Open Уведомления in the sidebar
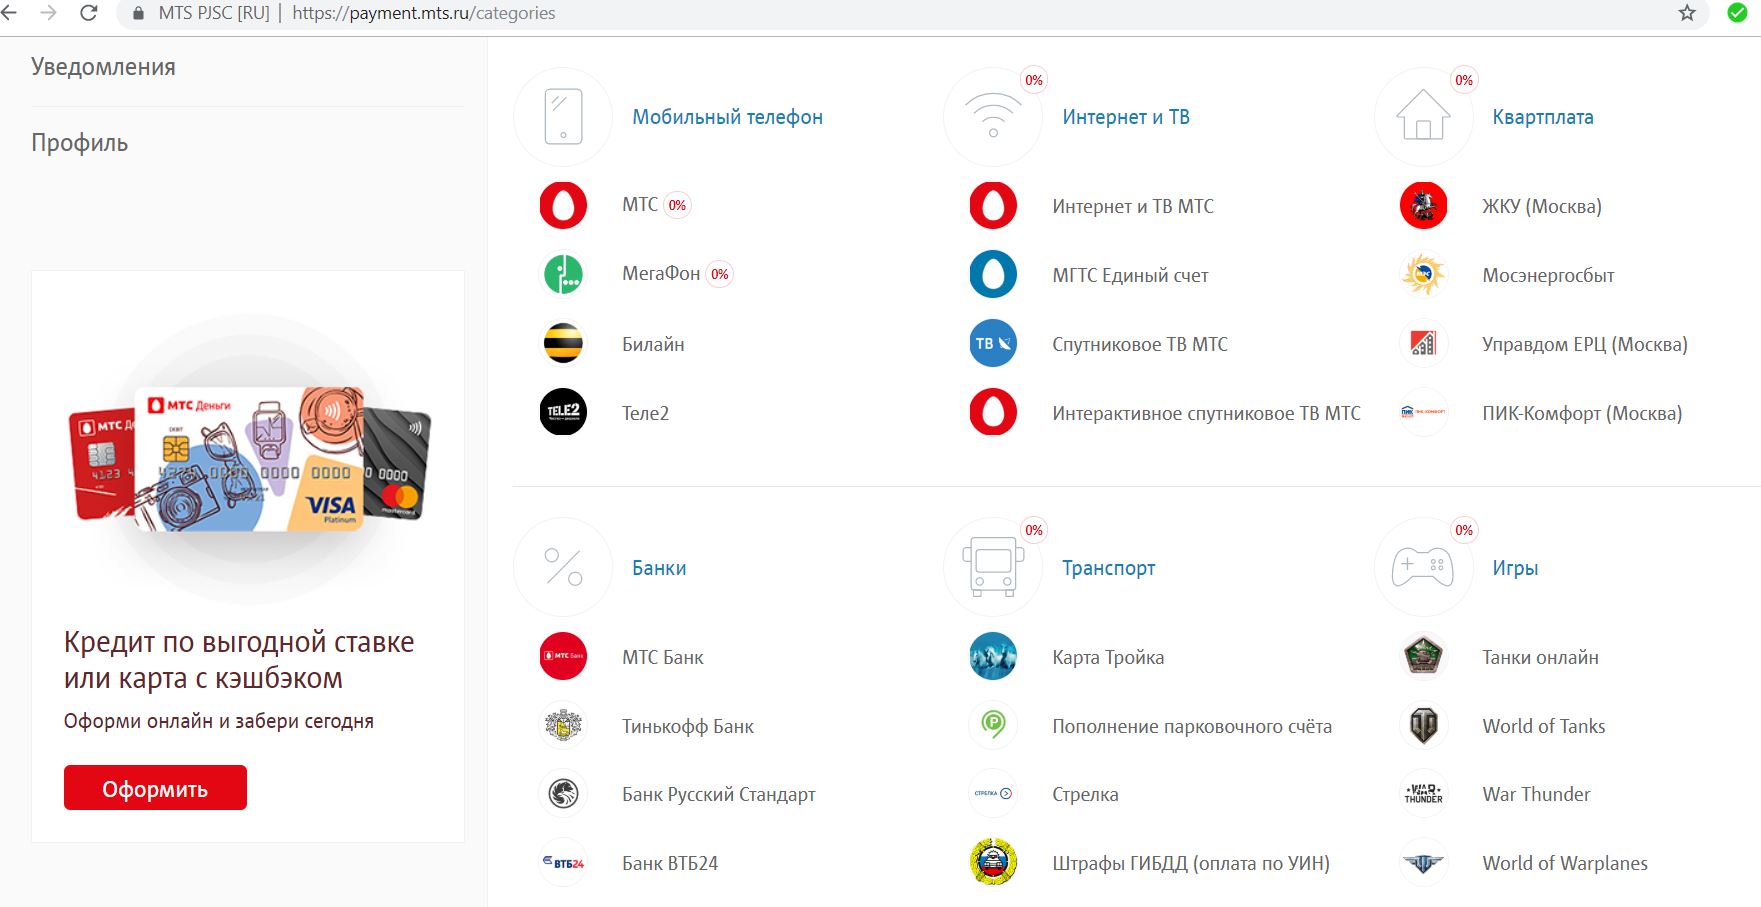This screenshot has height=907, width=1761. point(103,67)
